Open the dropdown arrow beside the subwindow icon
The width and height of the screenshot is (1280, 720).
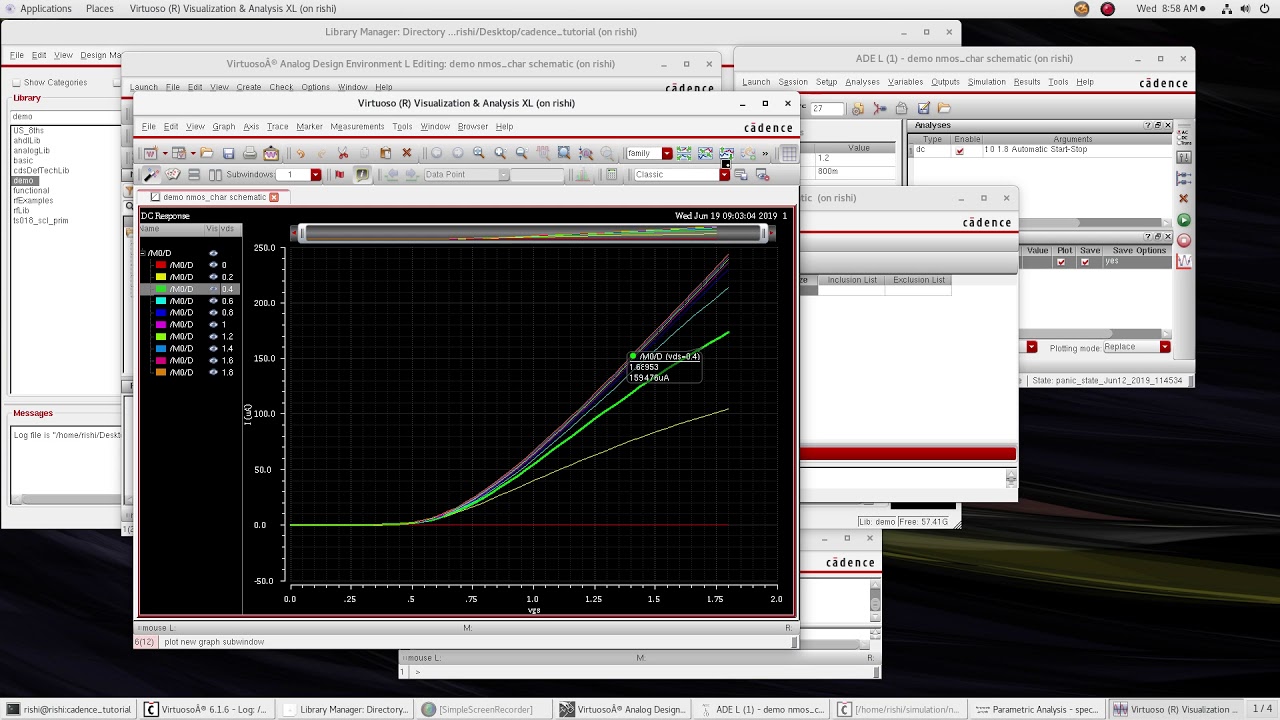pyautogui.click(x=193, y=153)
